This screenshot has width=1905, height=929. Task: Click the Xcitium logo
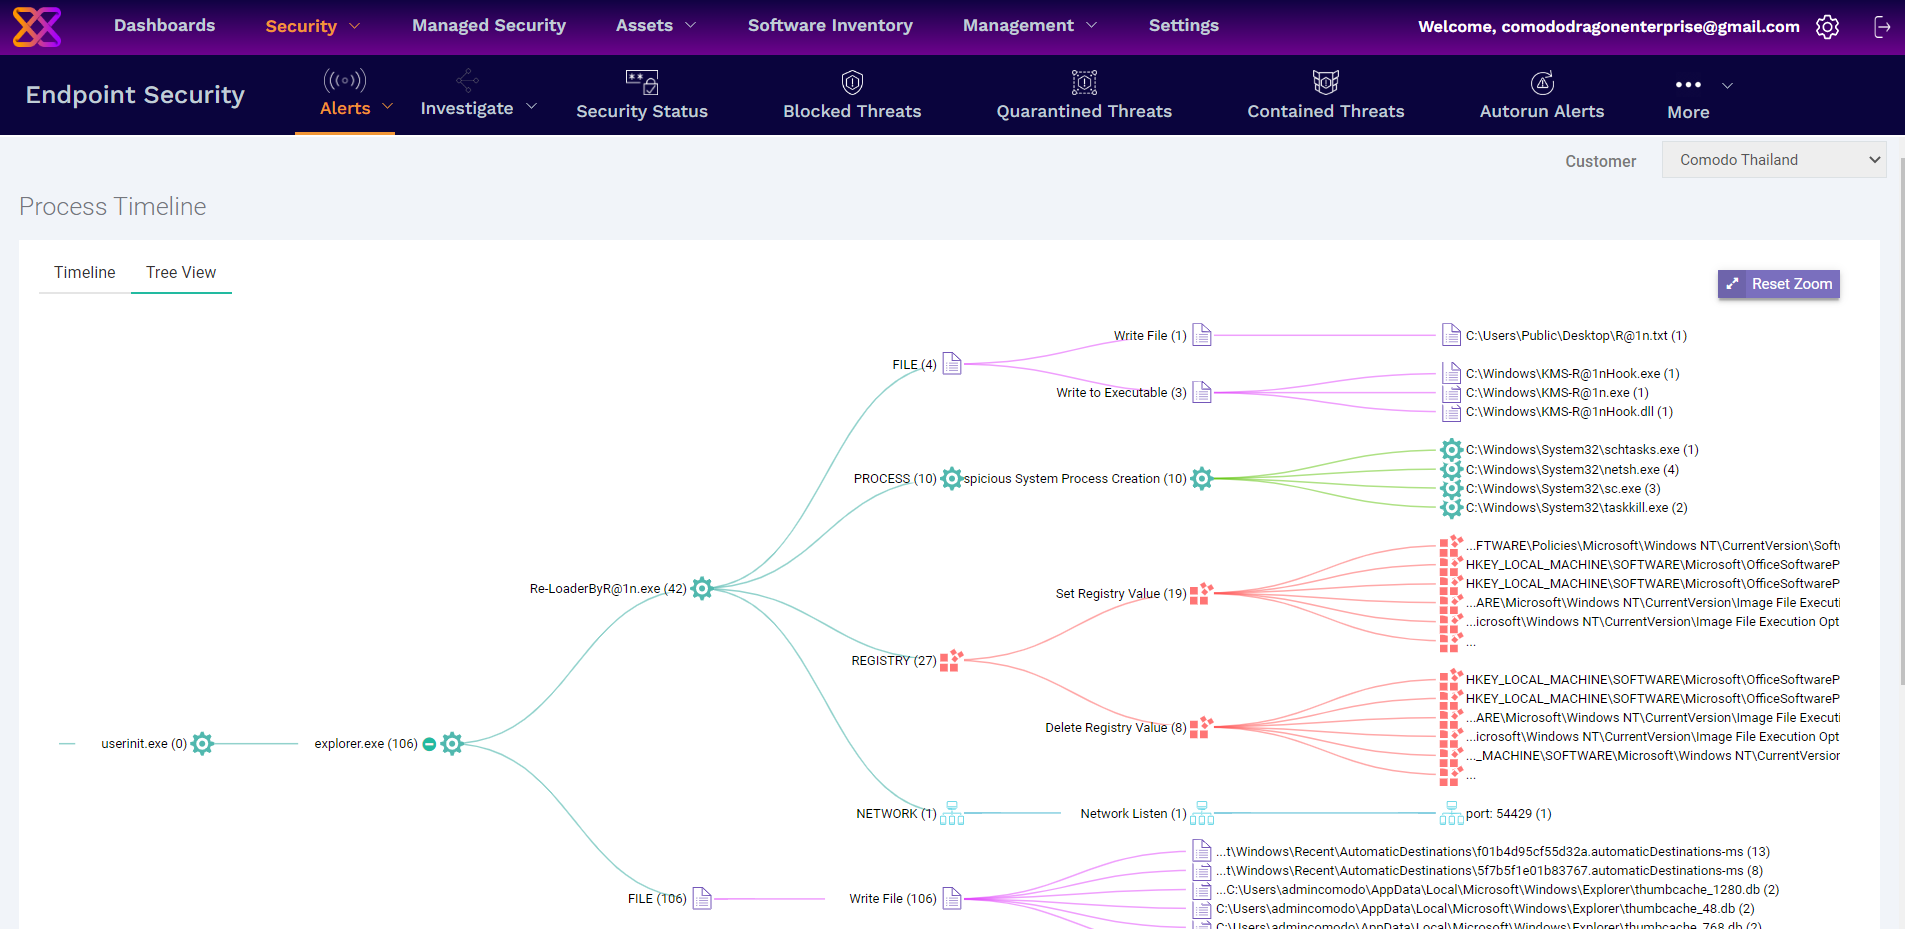click(37, 26)
